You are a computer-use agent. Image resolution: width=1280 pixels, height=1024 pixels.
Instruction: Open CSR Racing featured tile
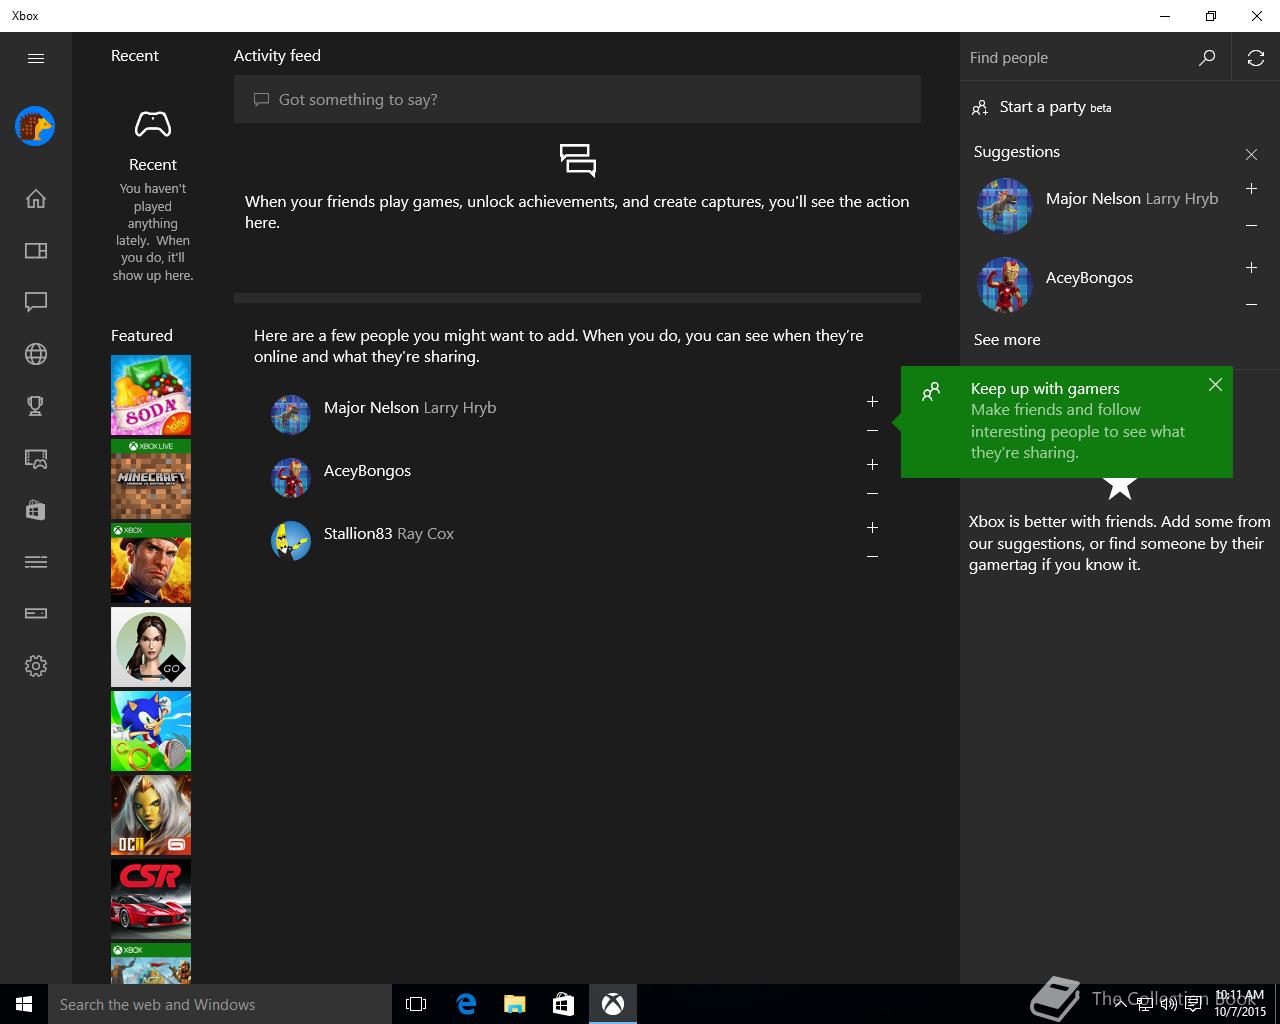pyautogui.click(x=151, y=899)
